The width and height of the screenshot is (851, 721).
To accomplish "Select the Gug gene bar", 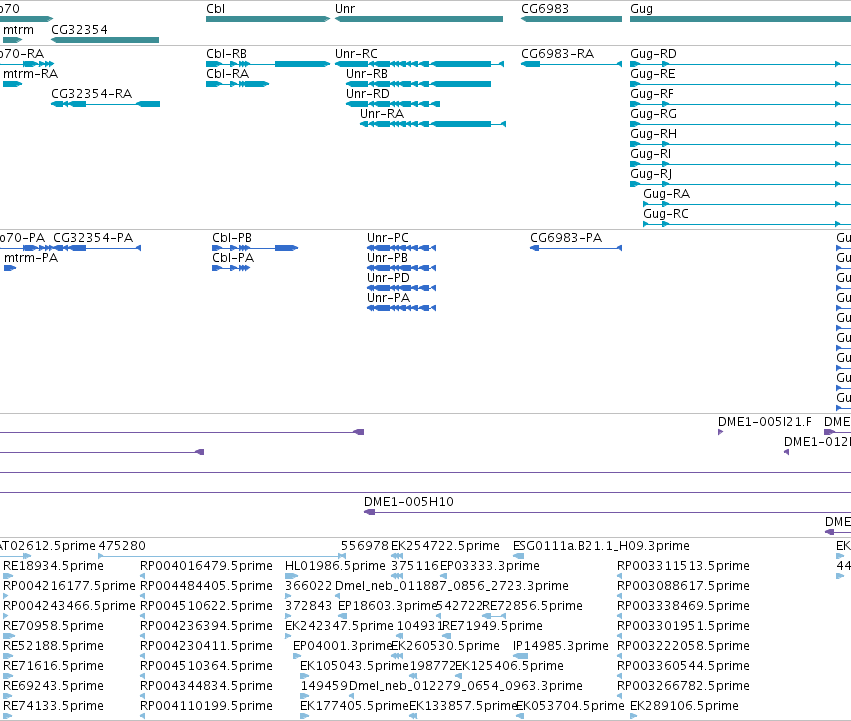I will coord(740,19).
